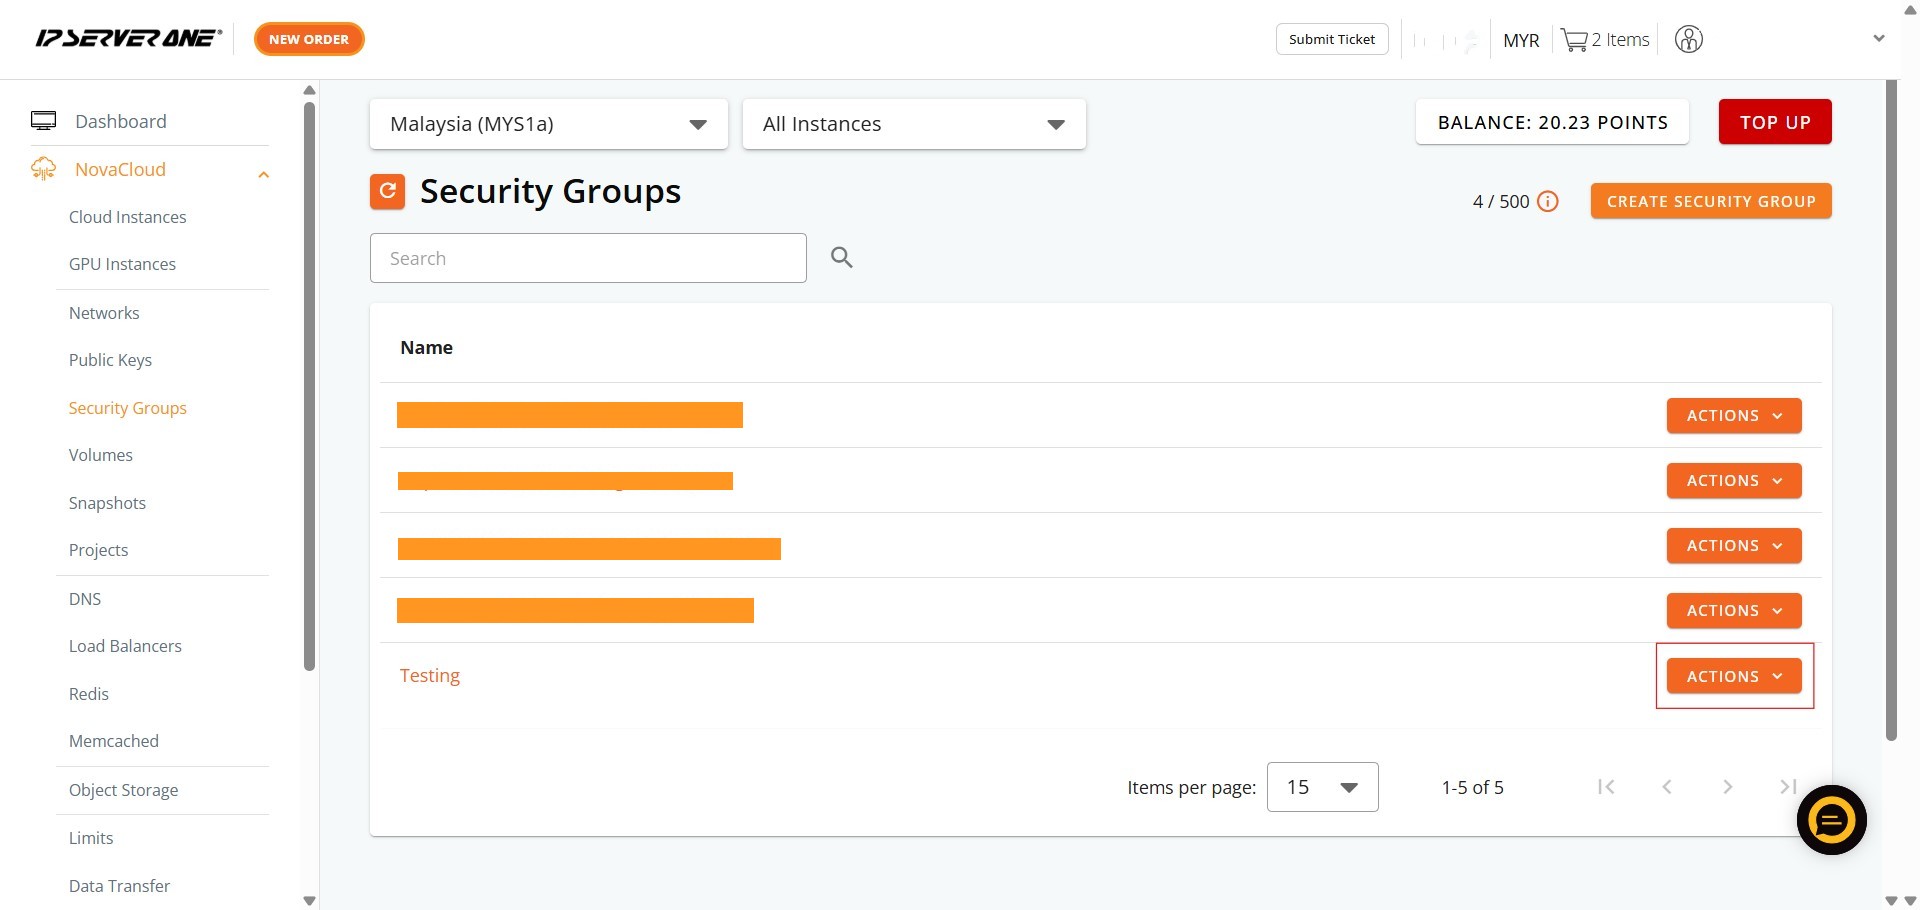Click the search magnifier icon
This screenshot has width=1920, height=910.
[841, 258]
